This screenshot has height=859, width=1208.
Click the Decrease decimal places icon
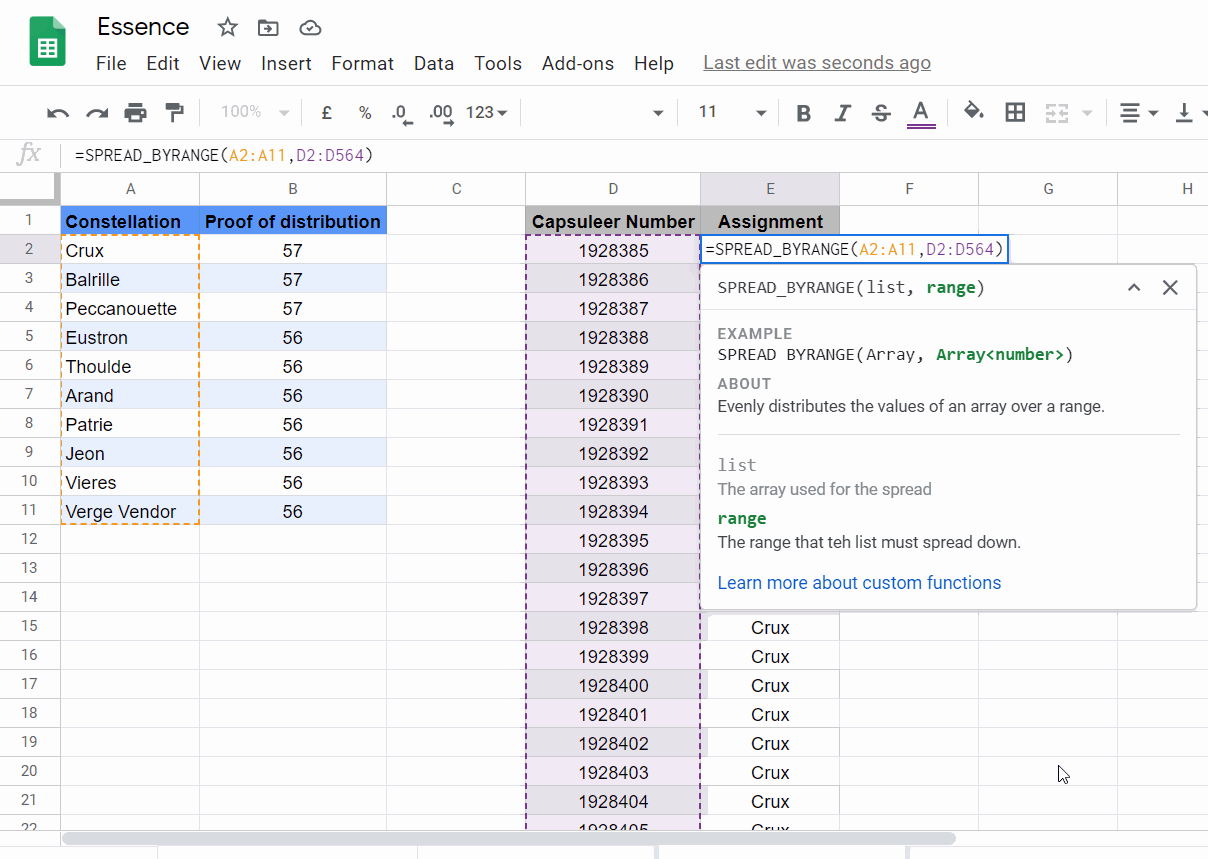402,112
